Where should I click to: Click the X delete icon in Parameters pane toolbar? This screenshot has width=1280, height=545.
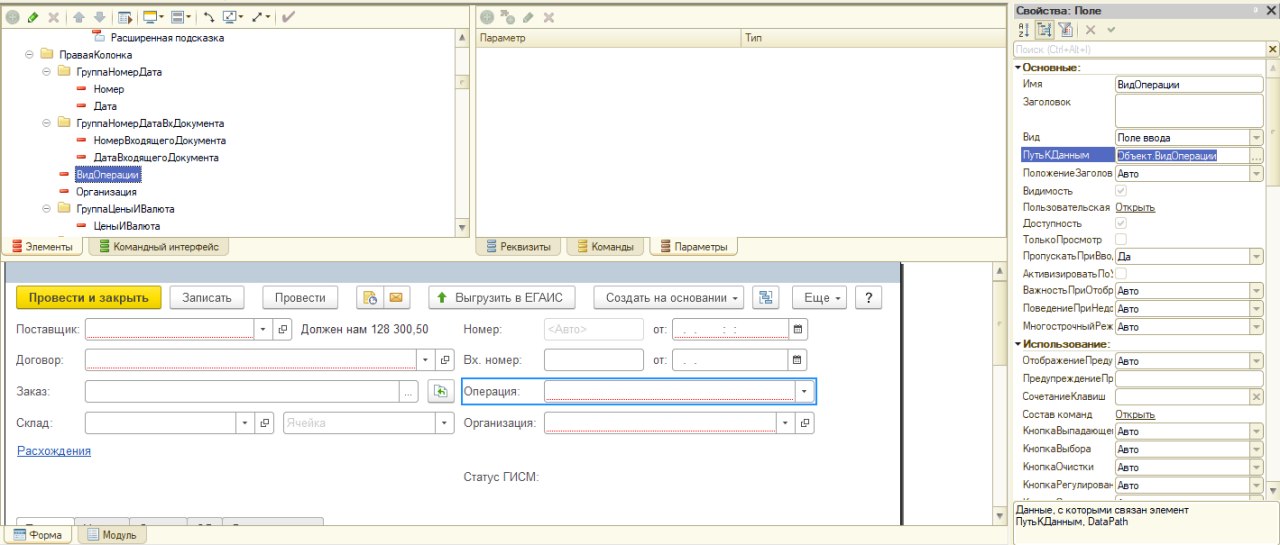[549, 17]
